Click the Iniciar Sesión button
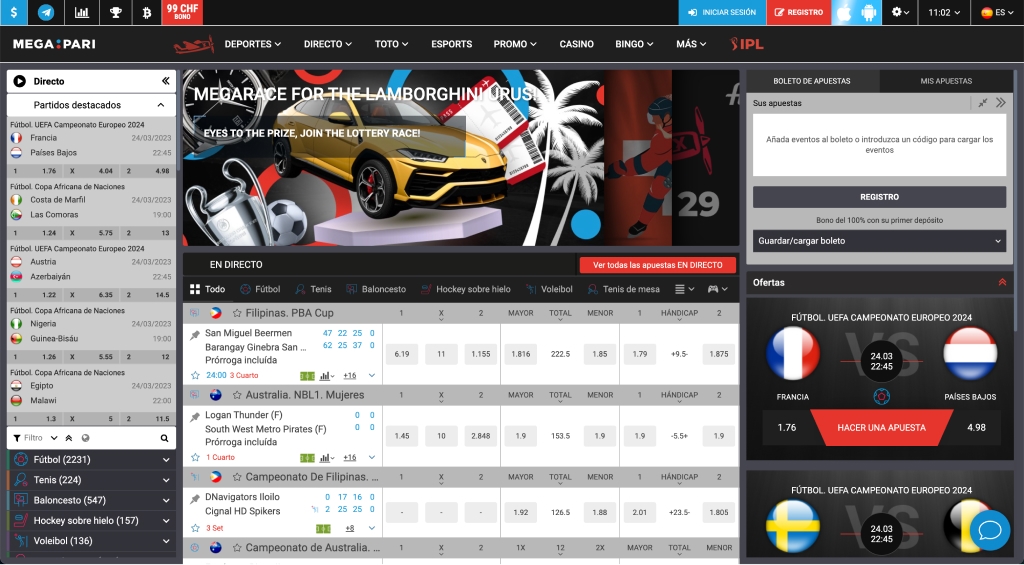 (721, 13)
